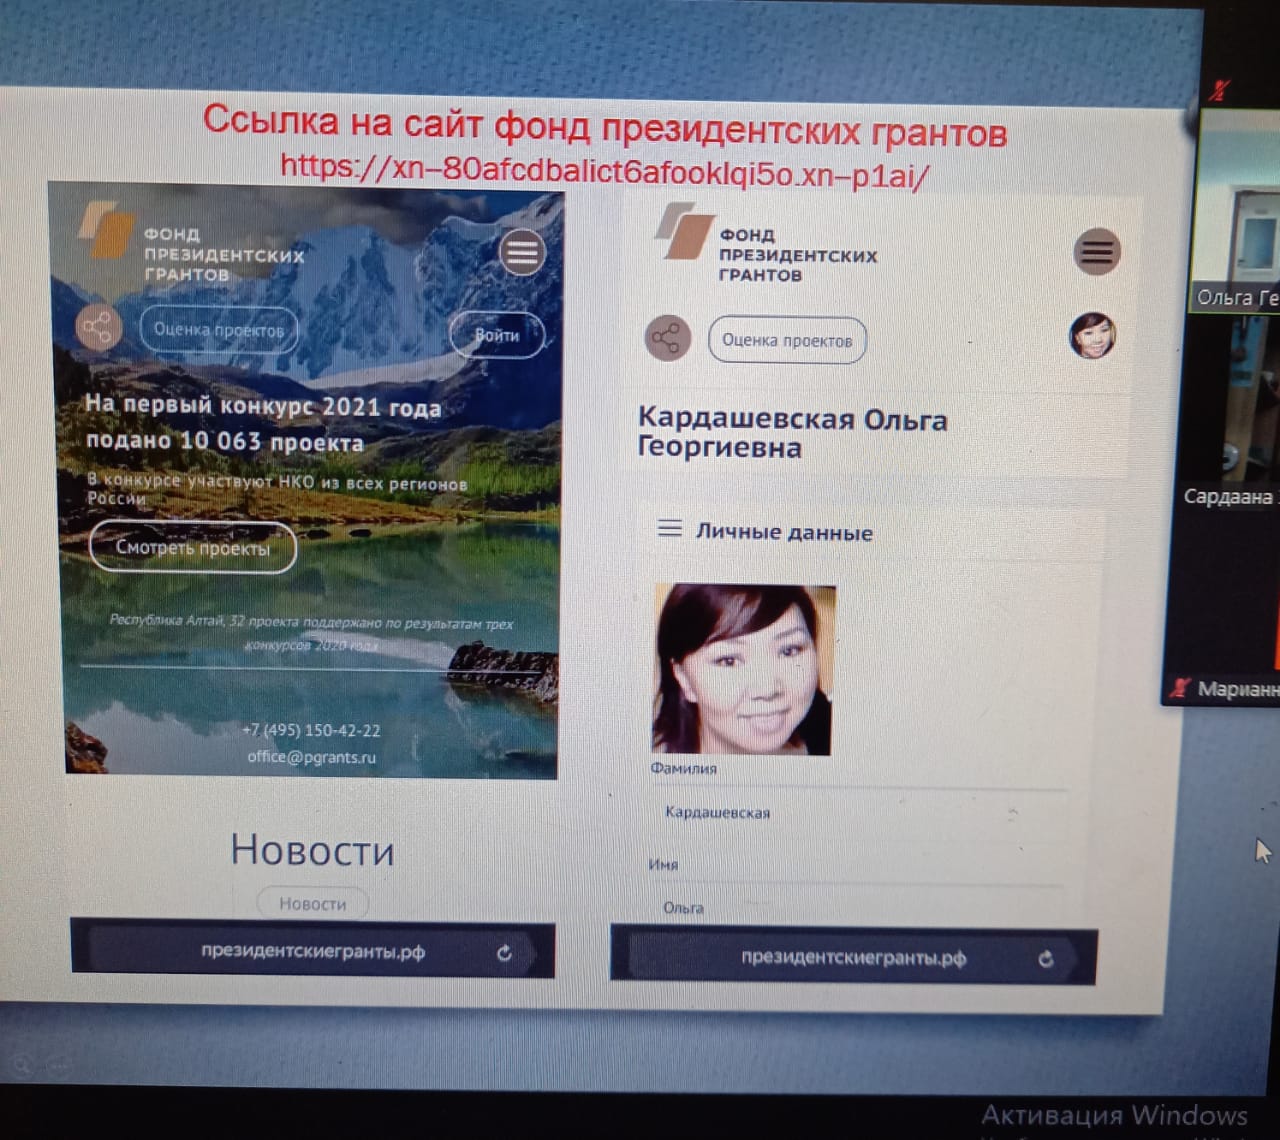Click headline На первый конкурс 2021 года

263,405
